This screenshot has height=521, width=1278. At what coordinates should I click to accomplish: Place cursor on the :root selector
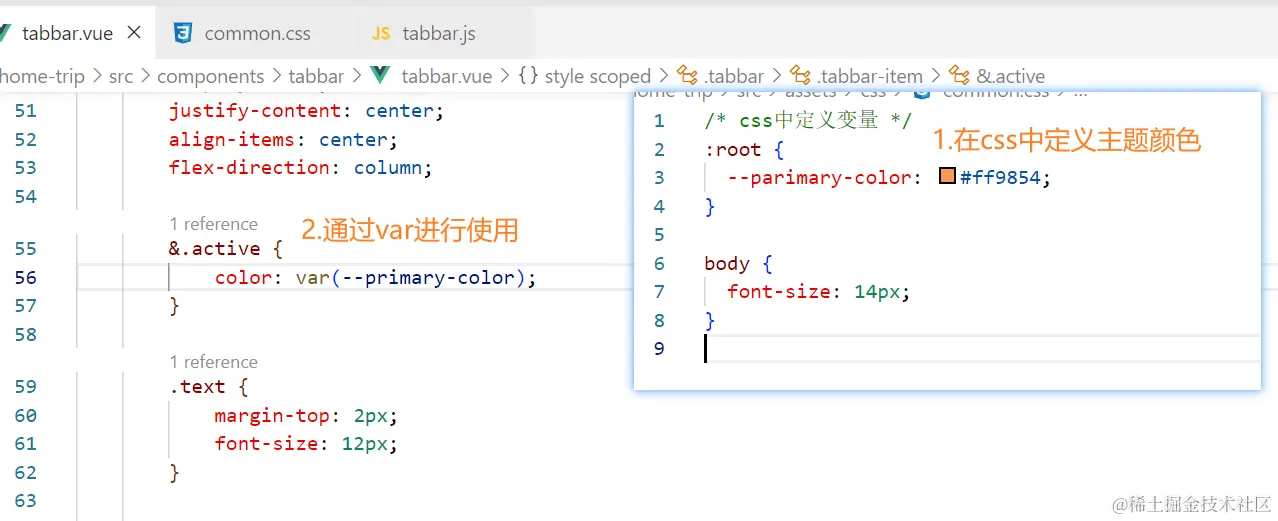732,150
